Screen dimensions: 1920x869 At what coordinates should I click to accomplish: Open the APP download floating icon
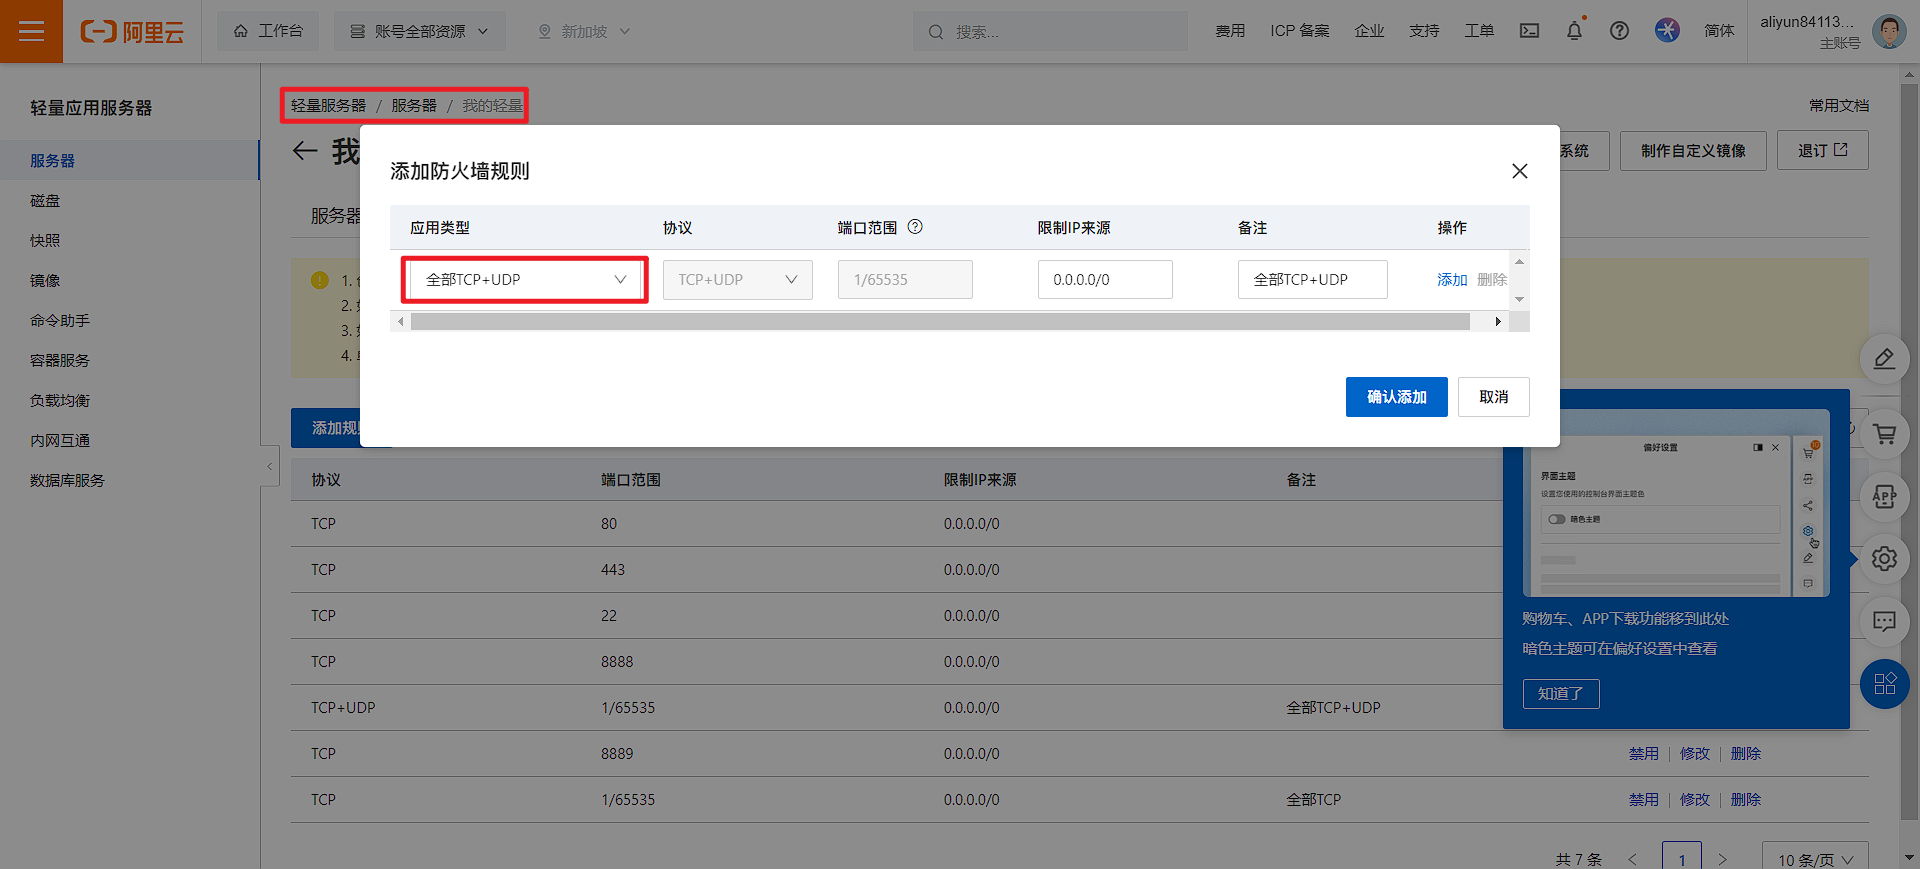tap(1884, 497)
